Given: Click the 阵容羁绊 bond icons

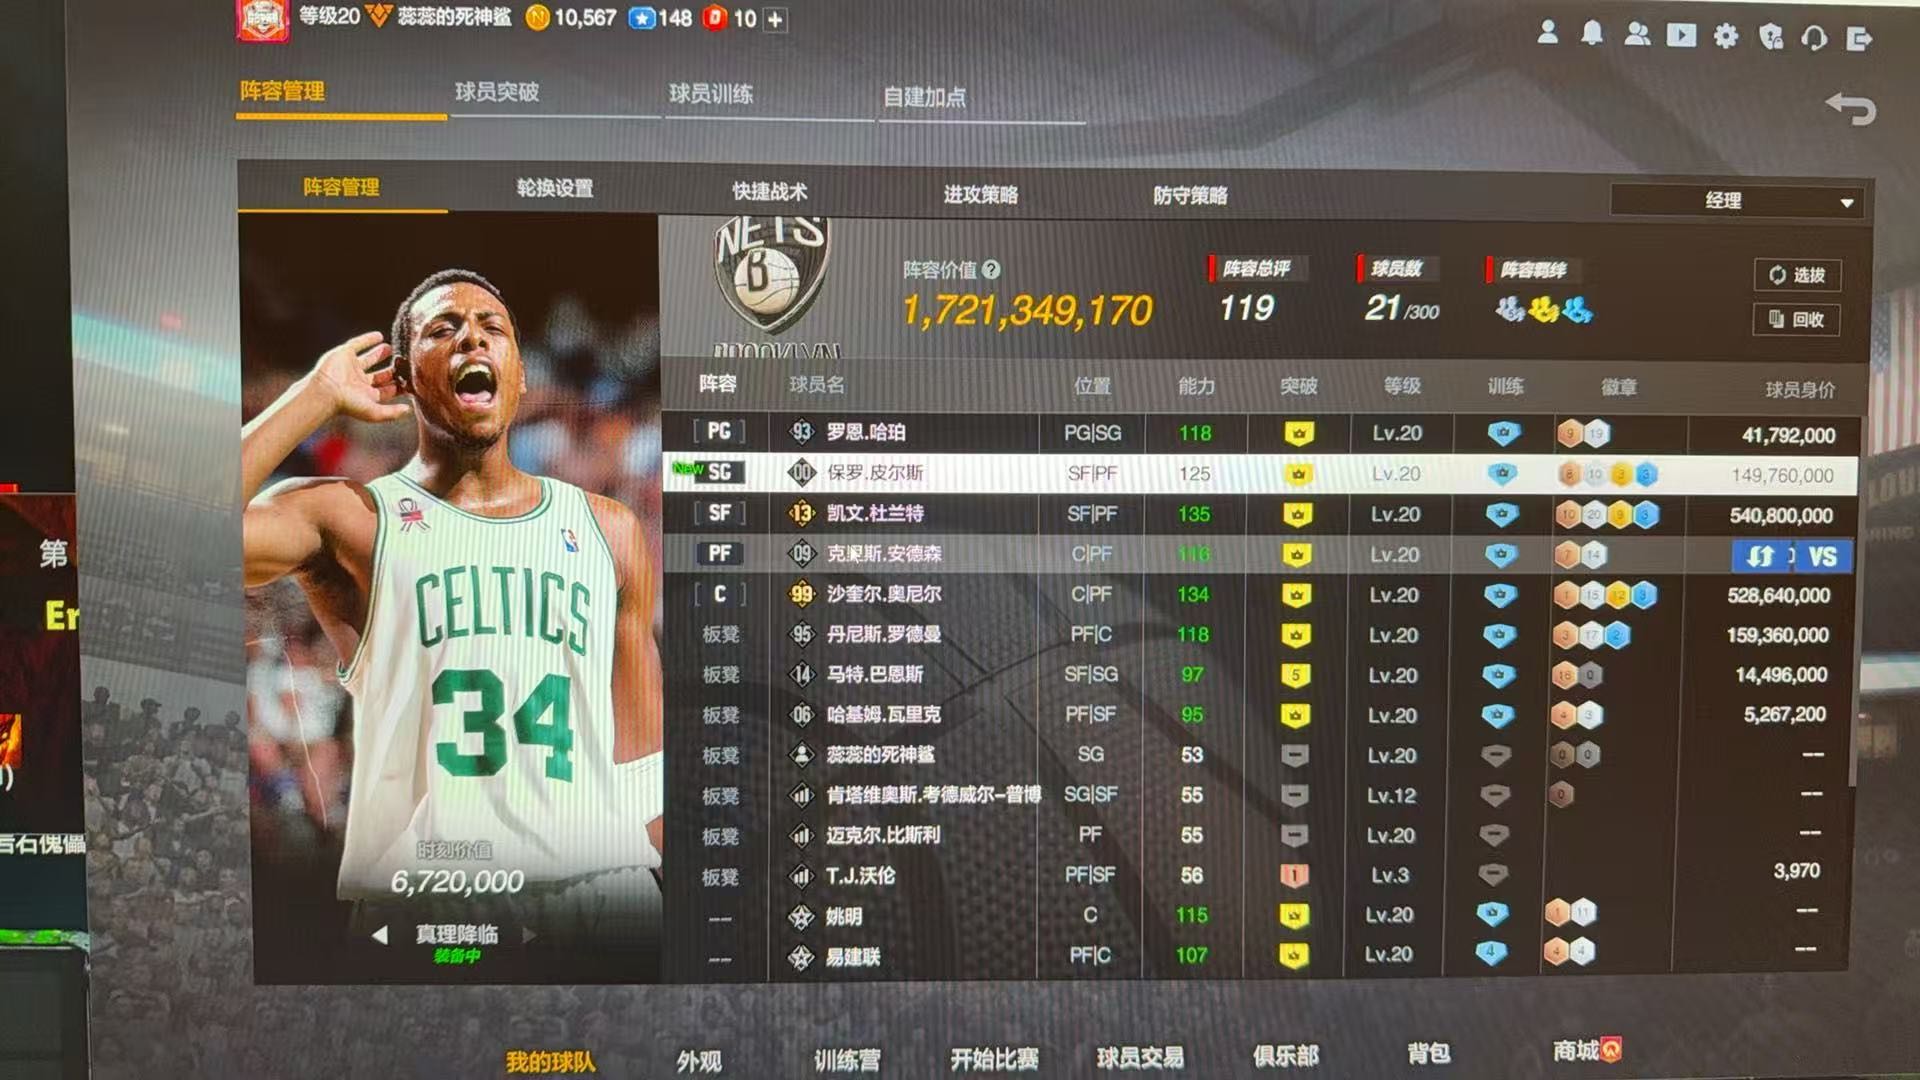Looking at the screenshot, I should point(1544,310).
